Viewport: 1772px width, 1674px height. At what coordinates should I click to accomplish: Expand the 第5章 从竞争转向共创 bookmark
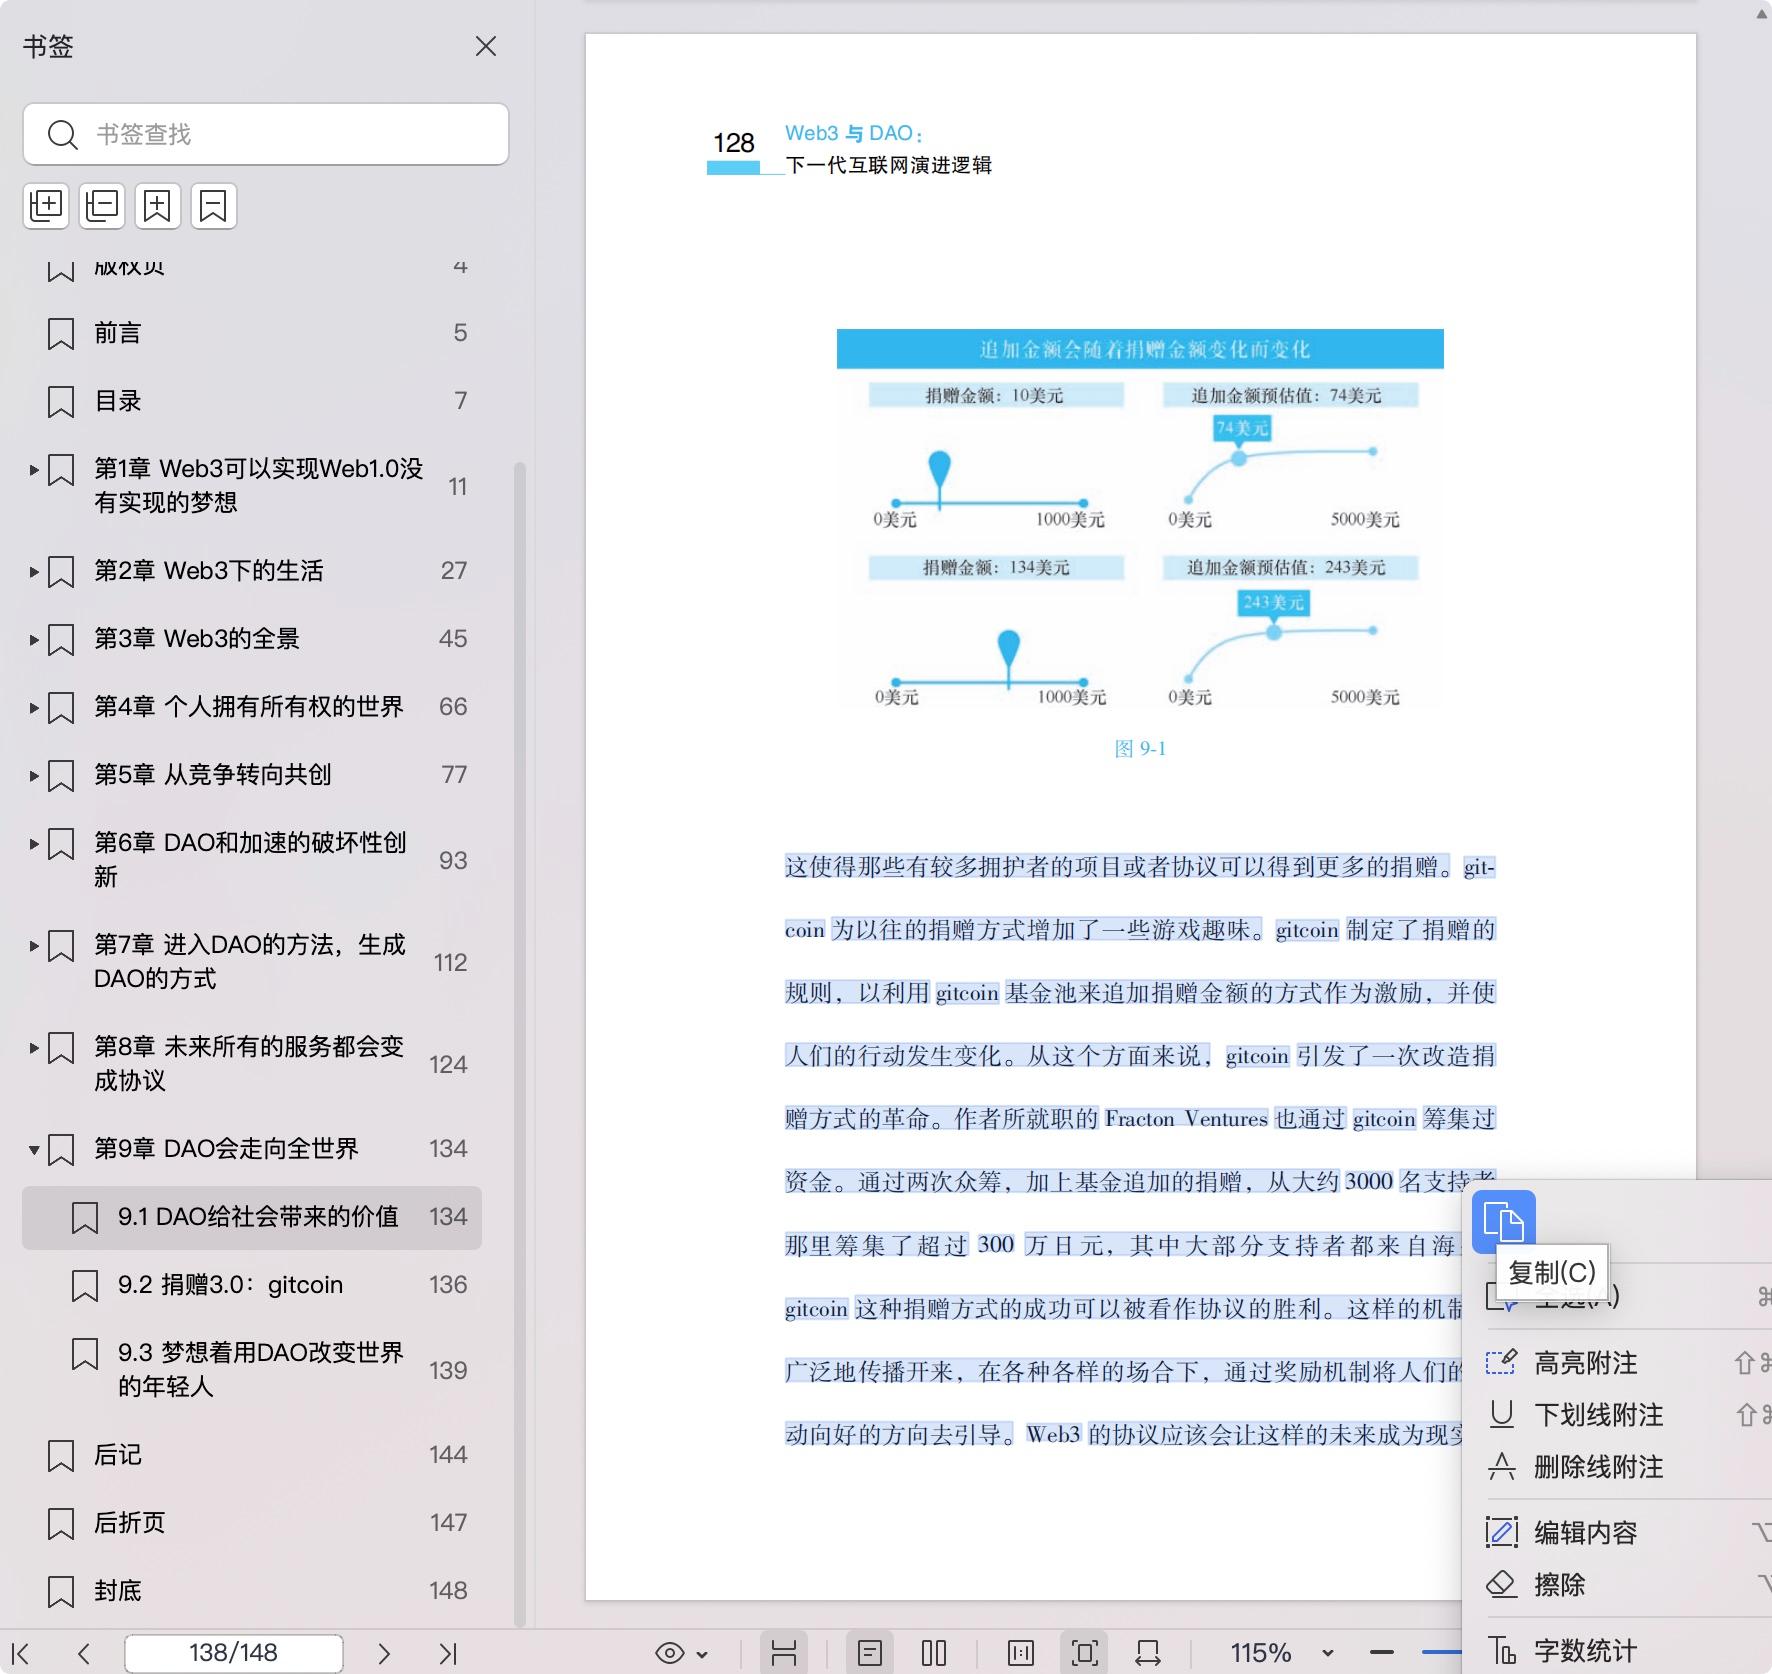tap(34, 775)
